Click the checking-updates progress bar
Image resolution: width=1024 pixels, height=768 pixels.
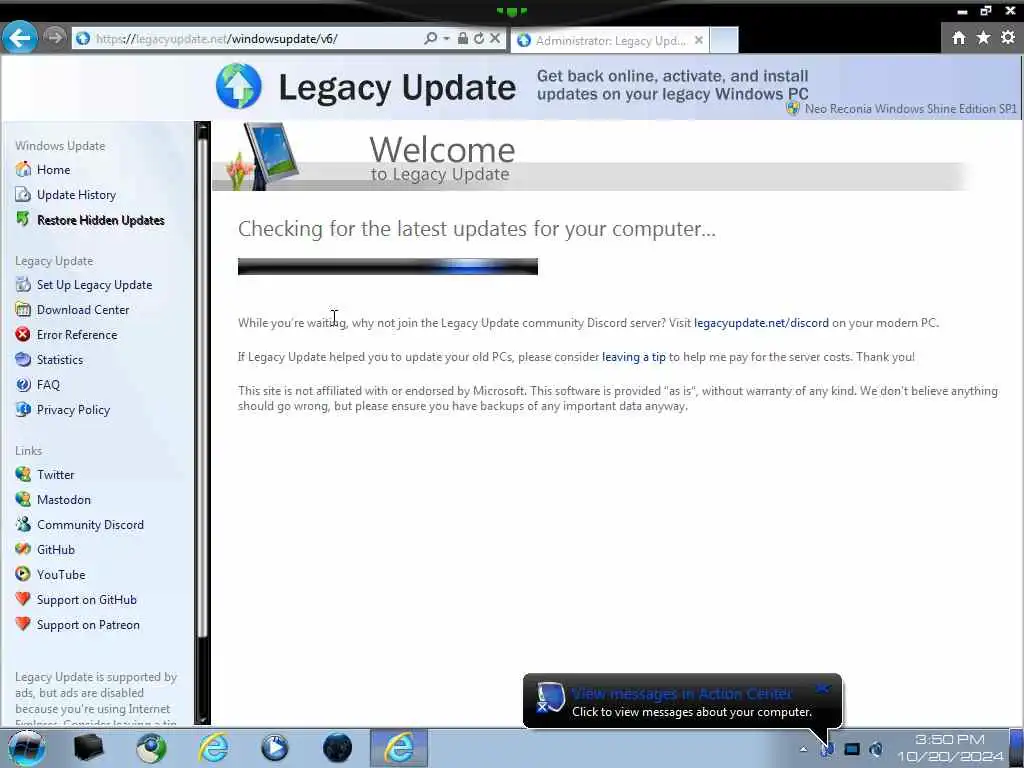[388, 266]
